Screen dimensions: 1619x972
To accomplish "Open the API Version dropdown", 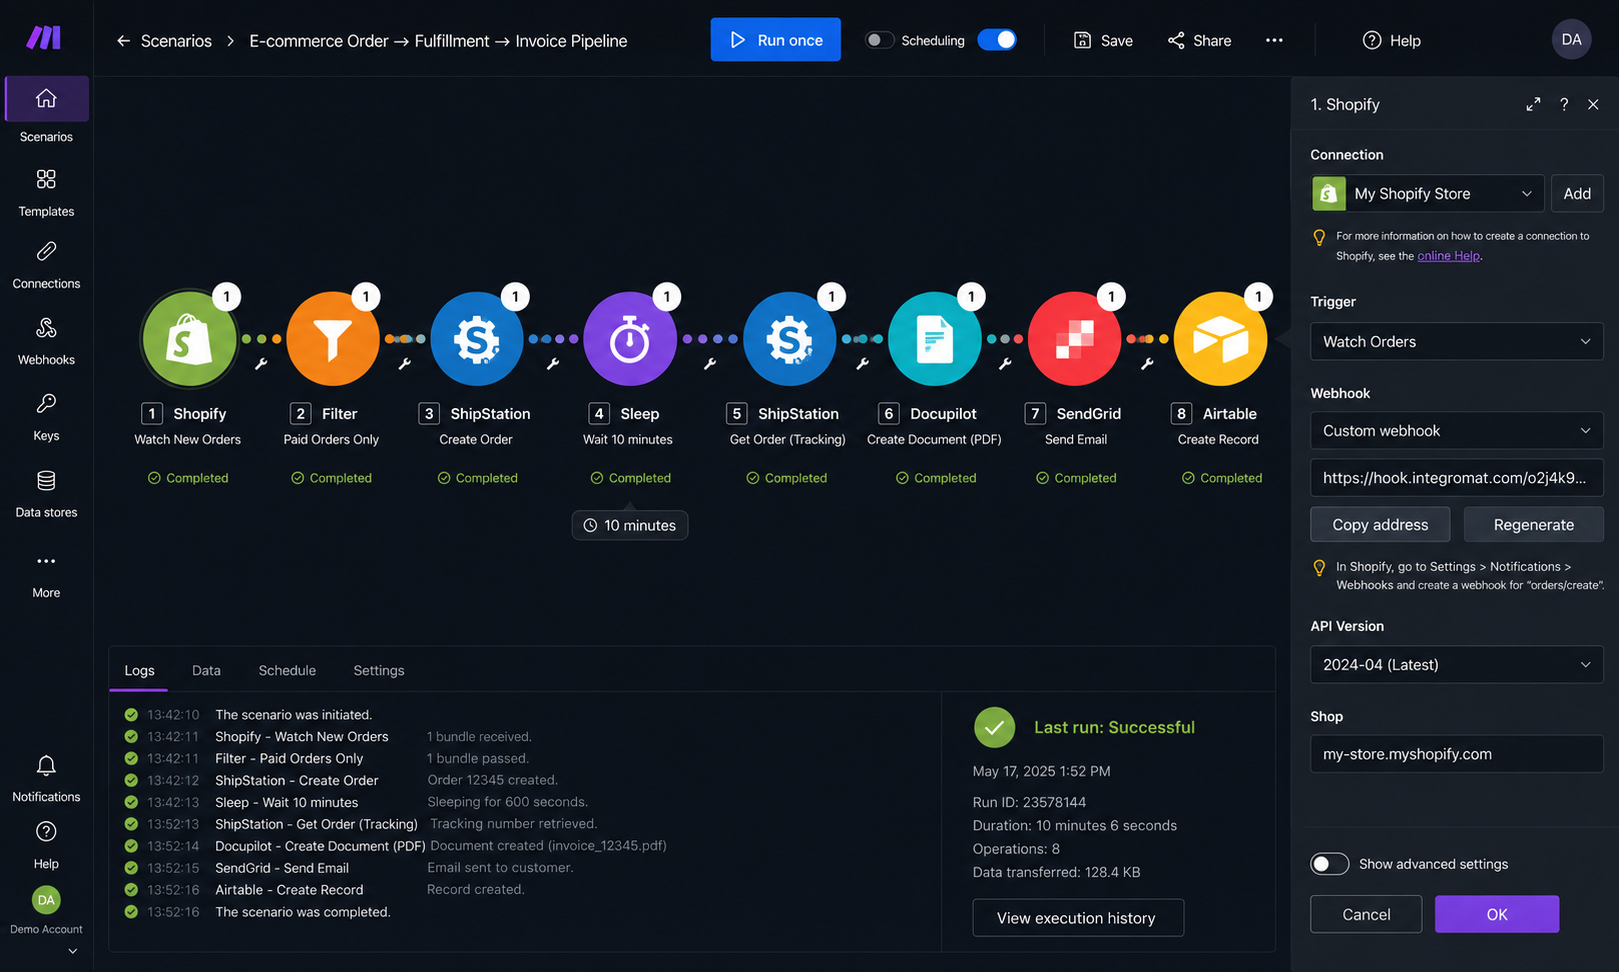I will [1456, 665].
